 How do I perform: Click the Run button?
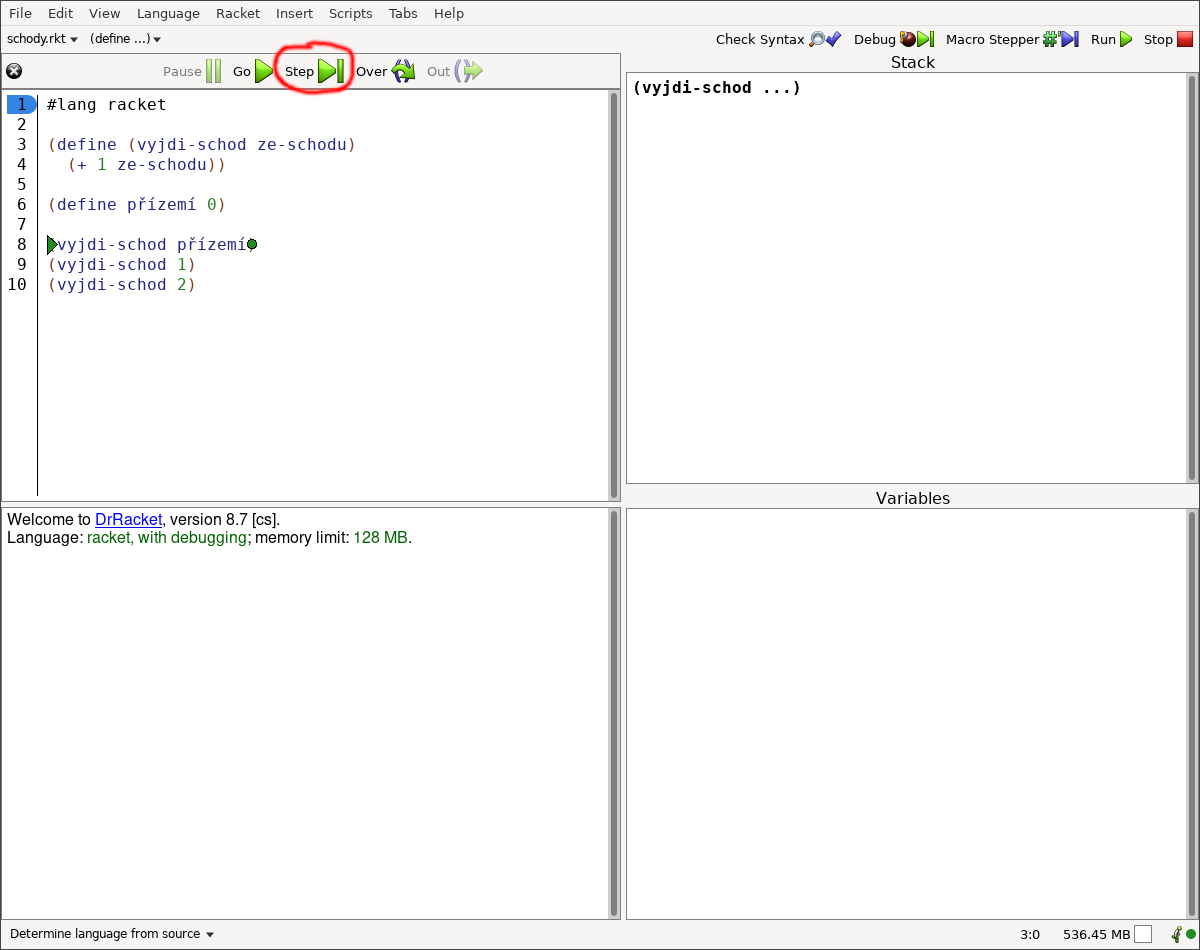pos(1111,40)
